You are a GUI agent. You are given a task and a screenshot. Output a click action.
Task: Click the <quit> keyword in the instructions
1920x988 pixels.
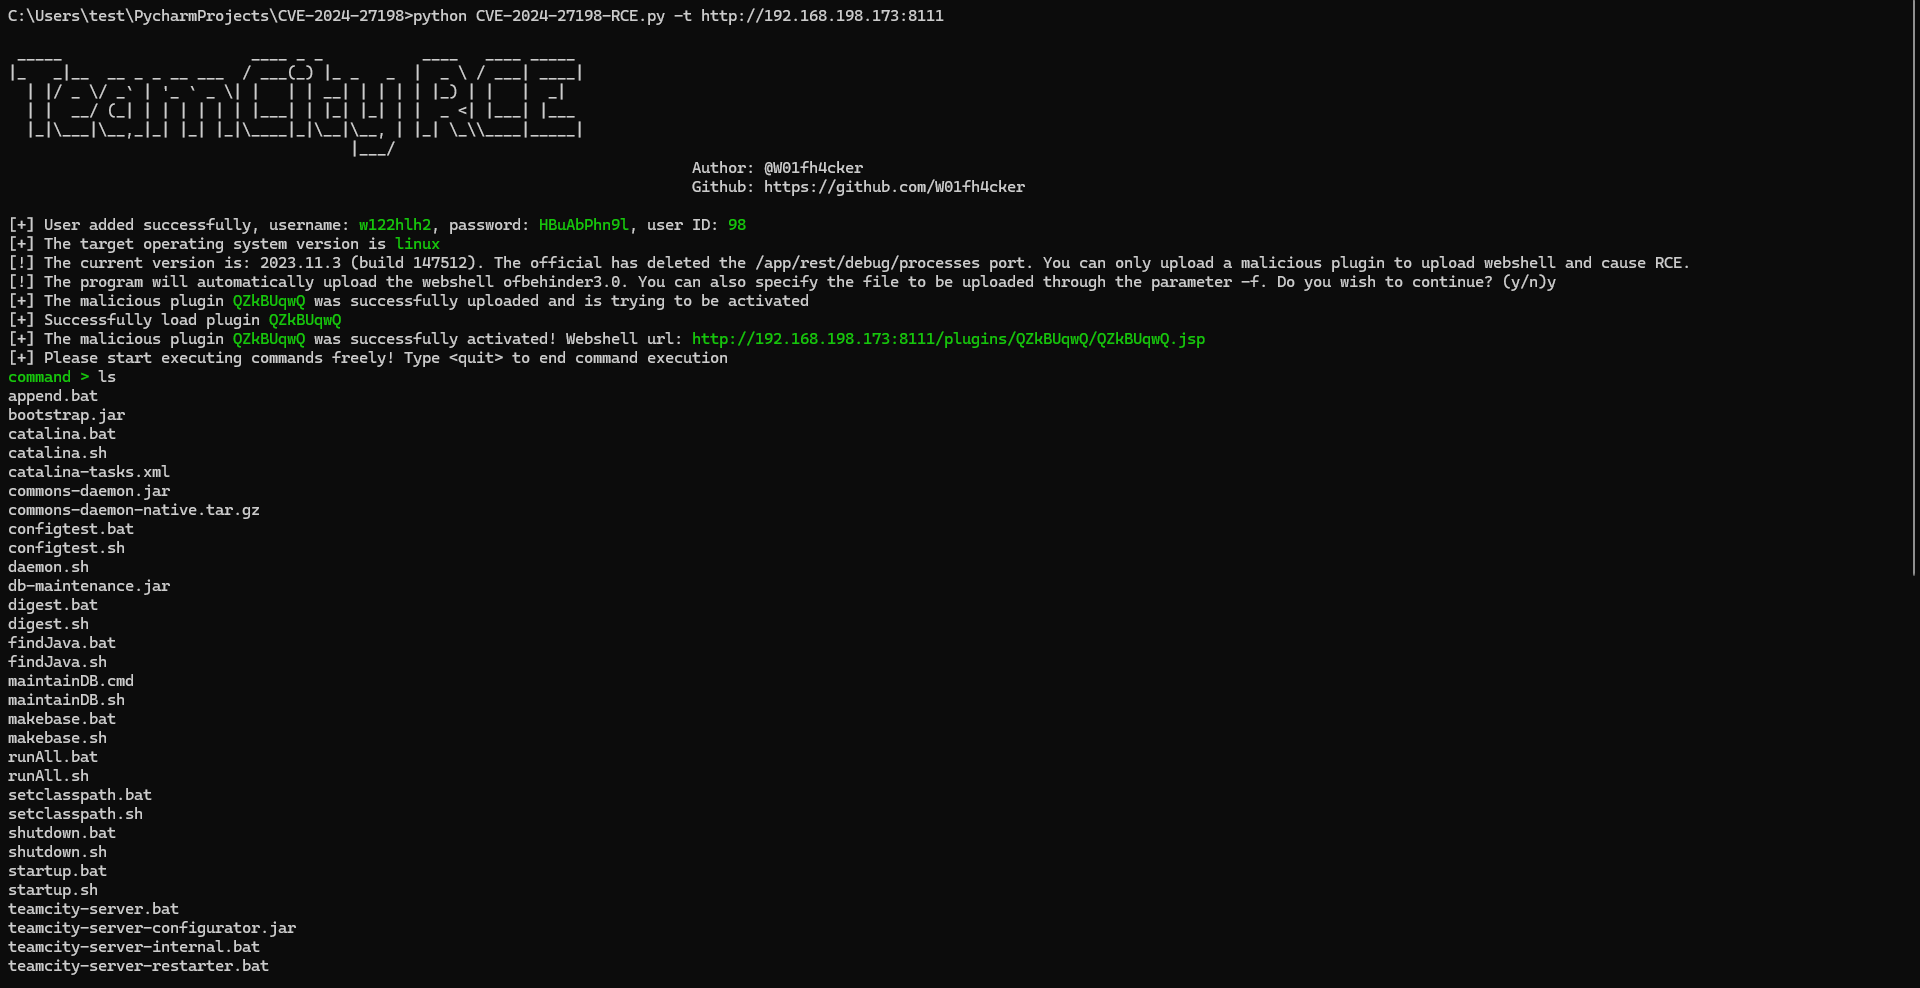point(476,358)
